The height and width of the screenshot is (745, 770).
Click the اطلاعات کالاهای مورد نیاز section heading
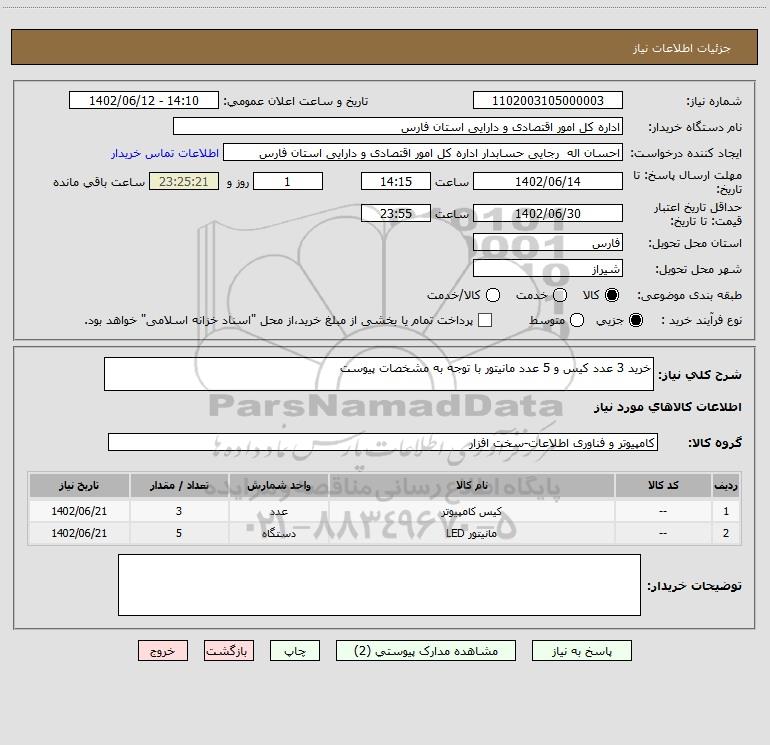pos(667,407)
